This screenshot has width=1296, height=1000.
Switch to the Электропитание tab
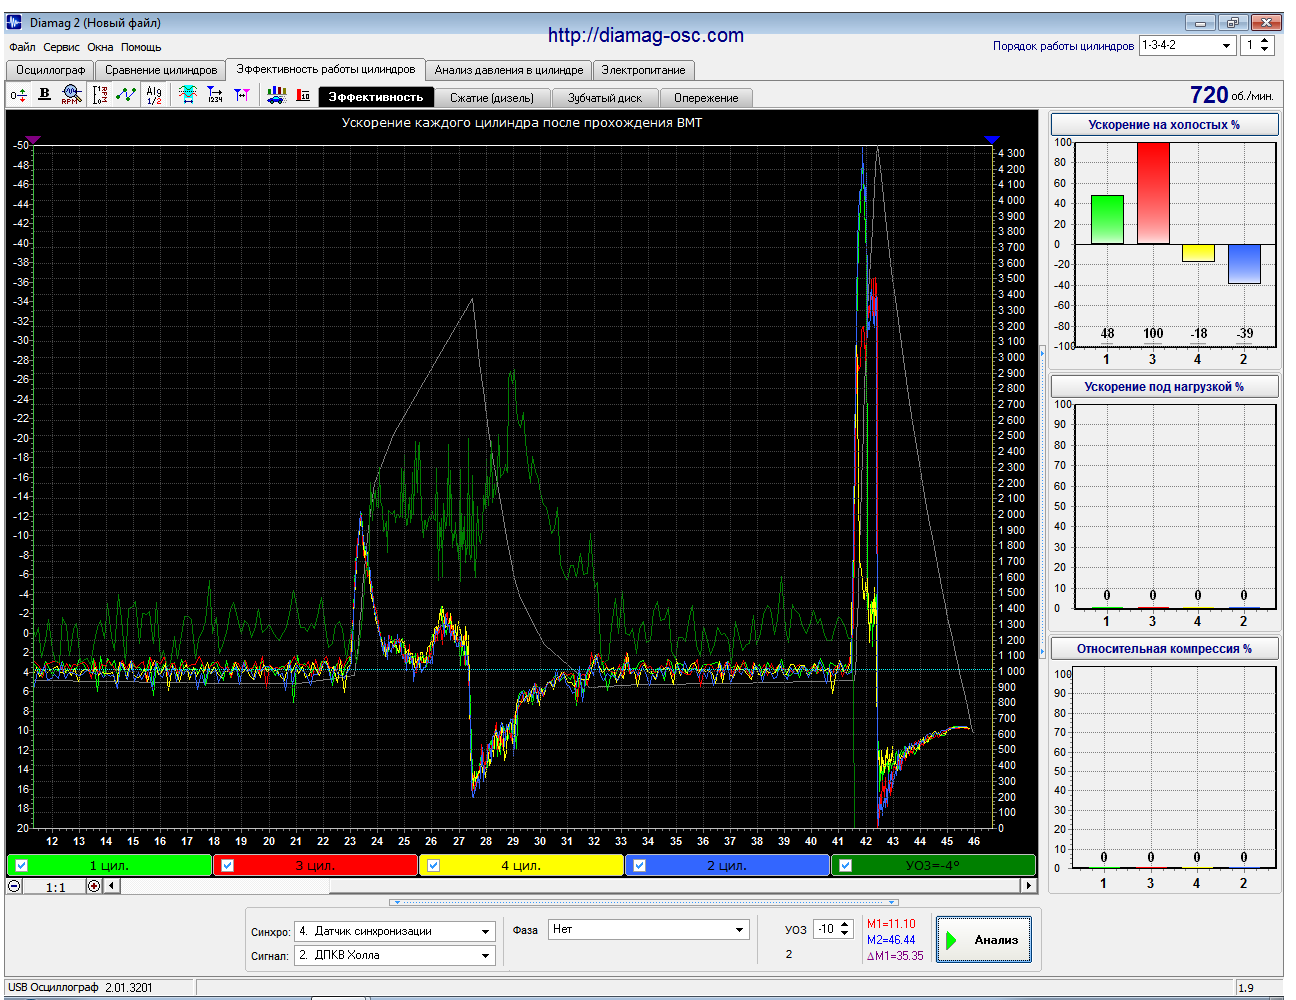tap(643, 70)
